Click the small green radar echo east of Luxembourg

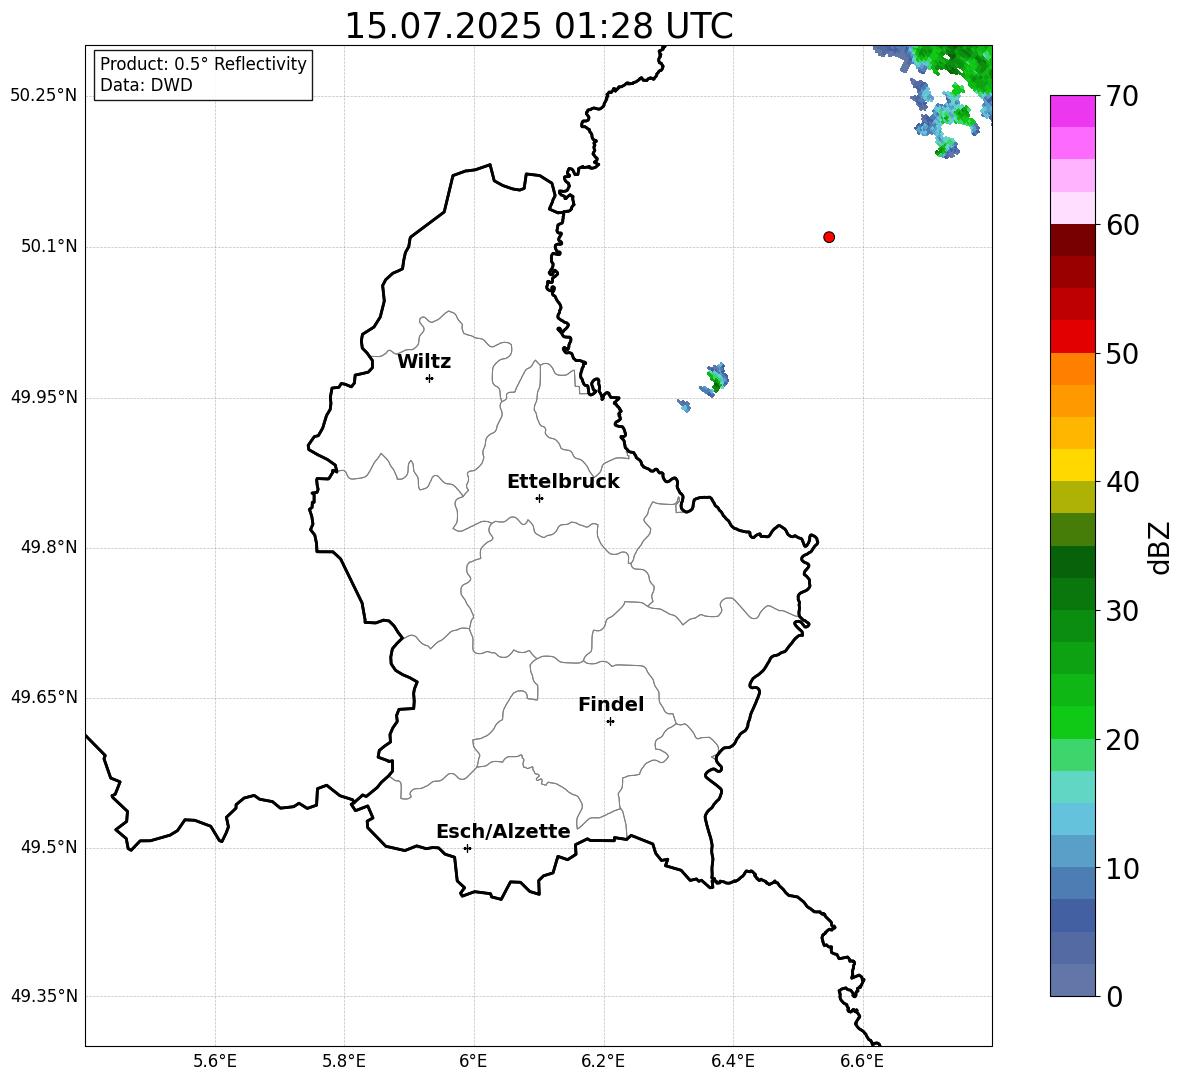pyautogui.click(x=714, y=379)
